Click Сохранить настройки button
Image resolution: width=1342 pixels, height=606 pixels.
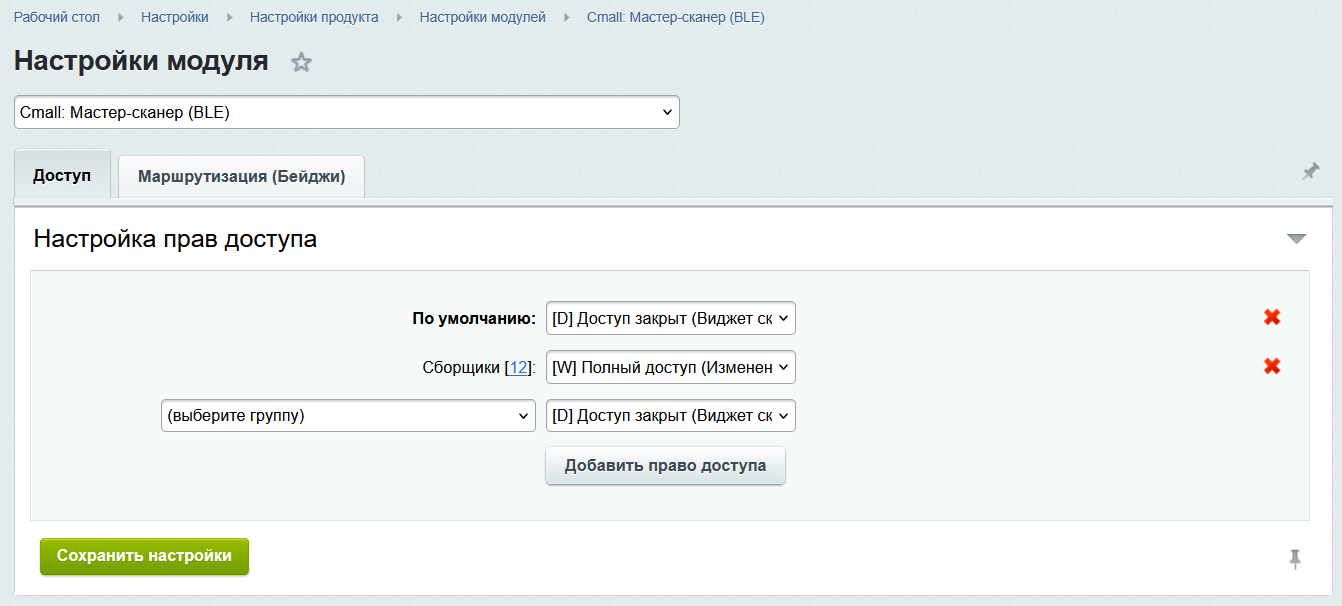(x=144, y=556)
